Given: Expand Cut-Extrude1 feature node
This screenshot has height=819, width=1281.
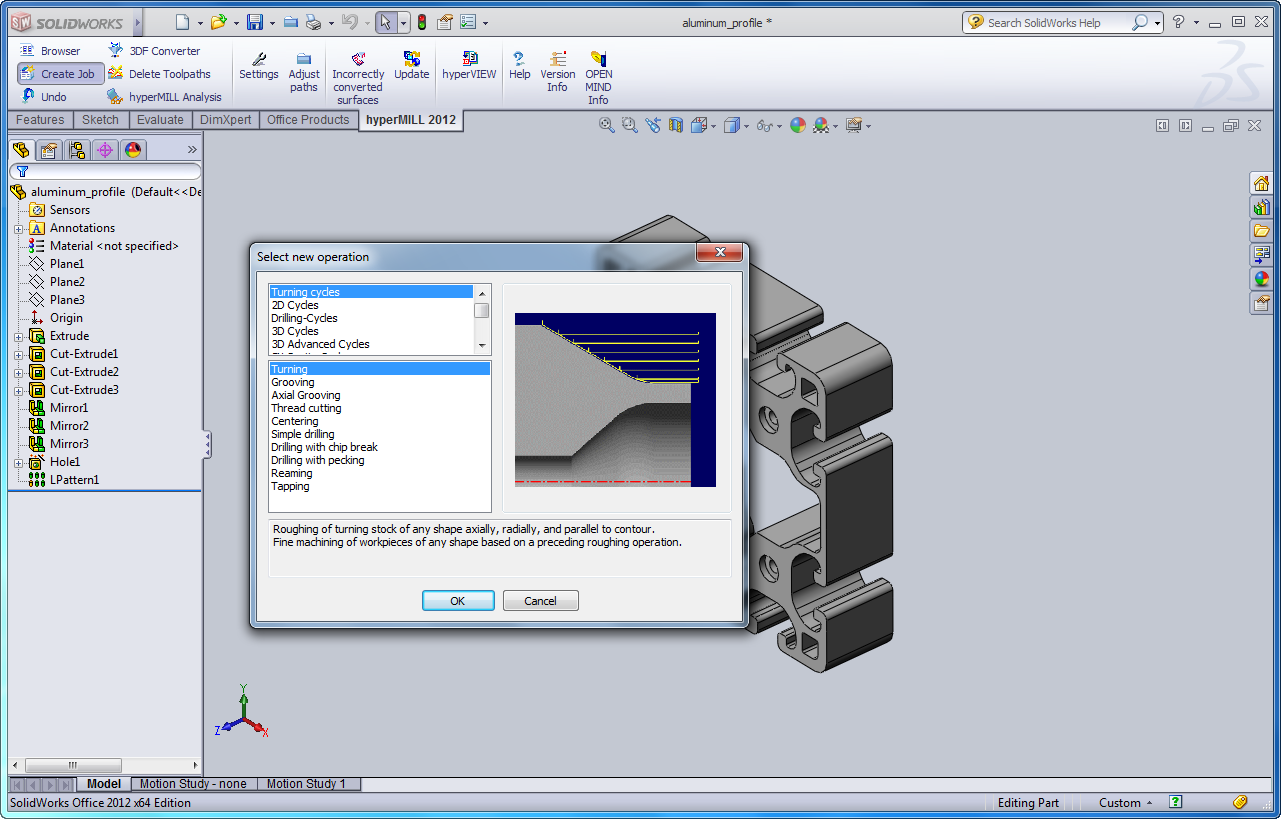Looking at the screenshot, I should 18,354.
